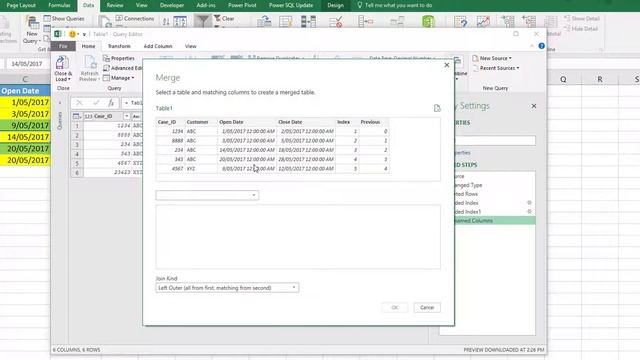Open Excel Sort dialog icon
The height and width of the screenshot is (360, 640).
180,21
